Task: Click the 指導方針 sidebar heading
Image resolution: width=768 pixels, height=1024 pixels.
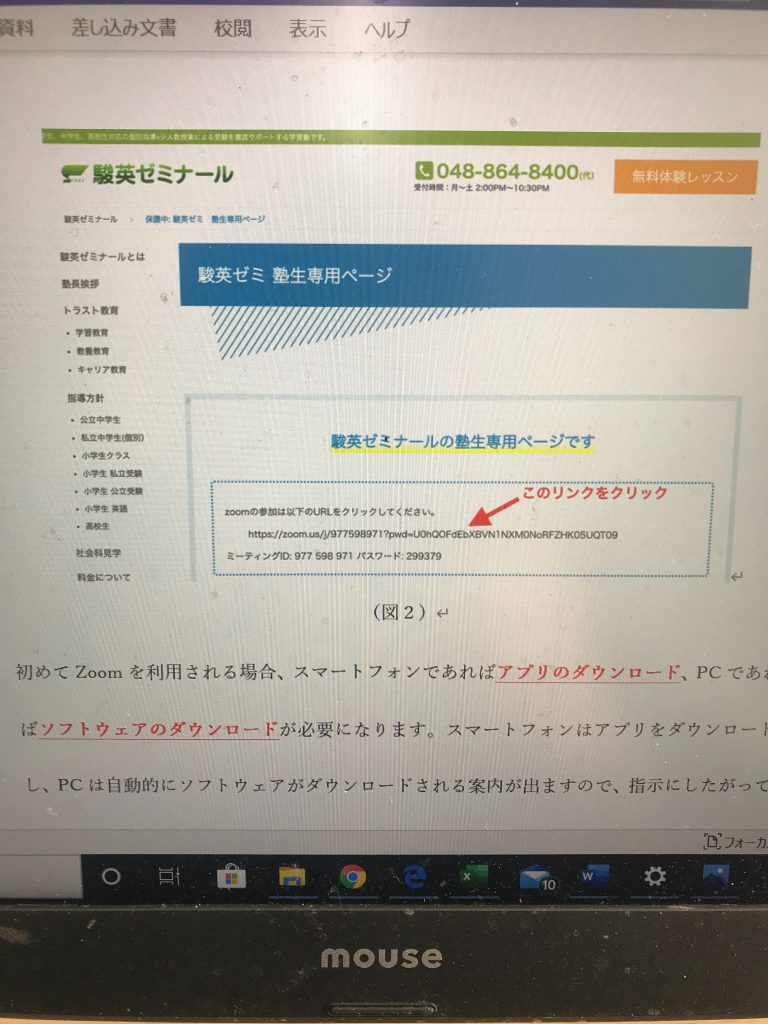Action: [x=85, y=398]
